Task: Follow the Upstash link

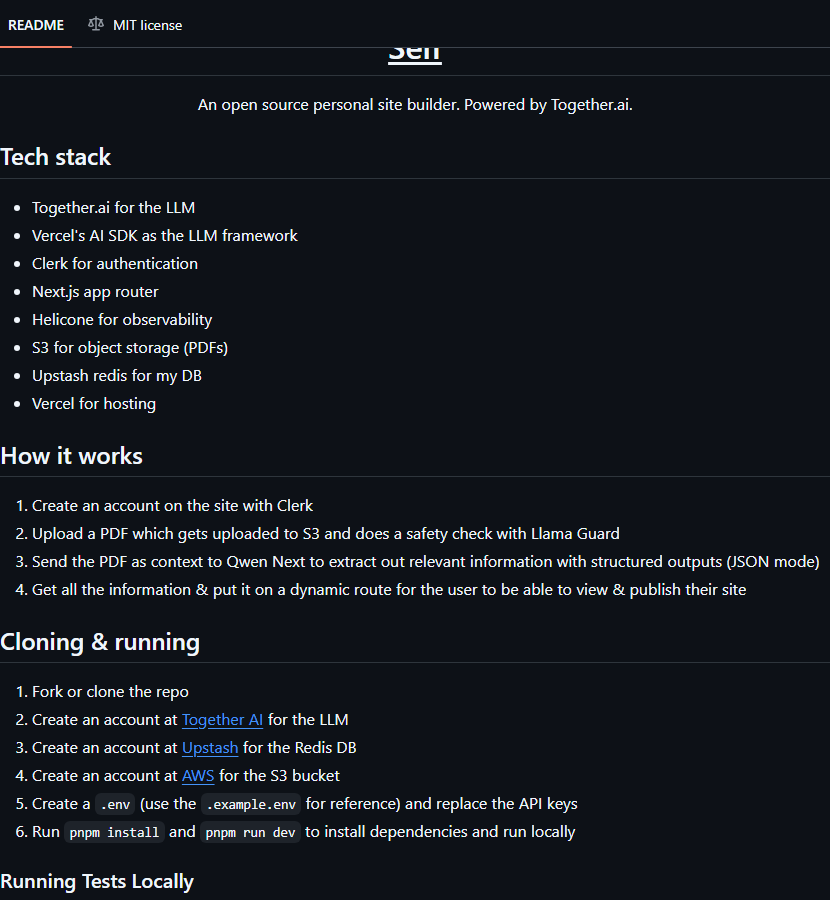Action: tap(210, 748)
